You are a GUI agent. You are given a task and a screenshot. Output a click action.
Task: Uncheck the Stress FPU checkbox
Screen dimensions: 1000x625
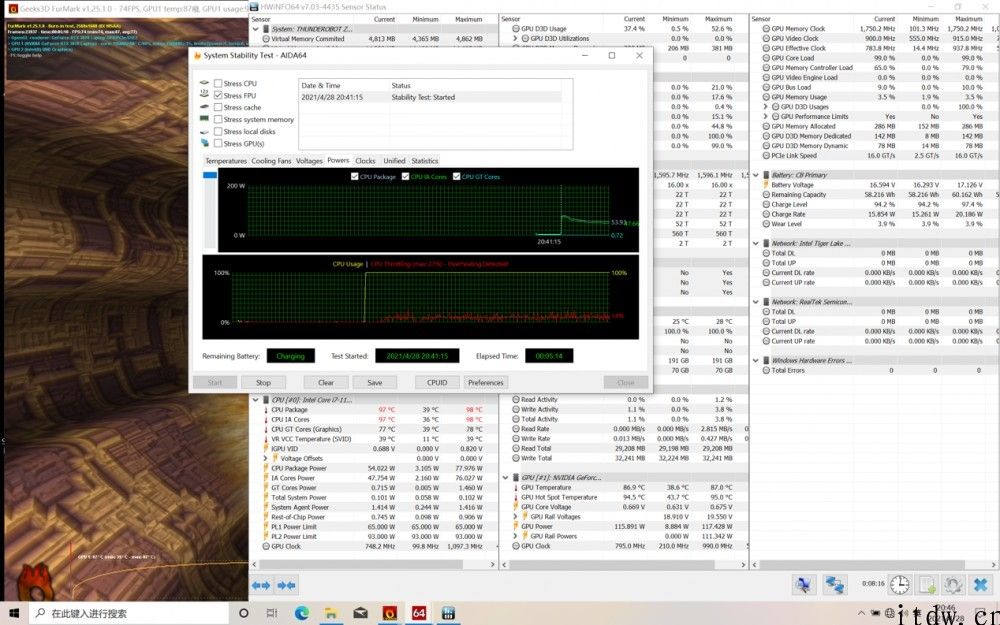point(218,95)
